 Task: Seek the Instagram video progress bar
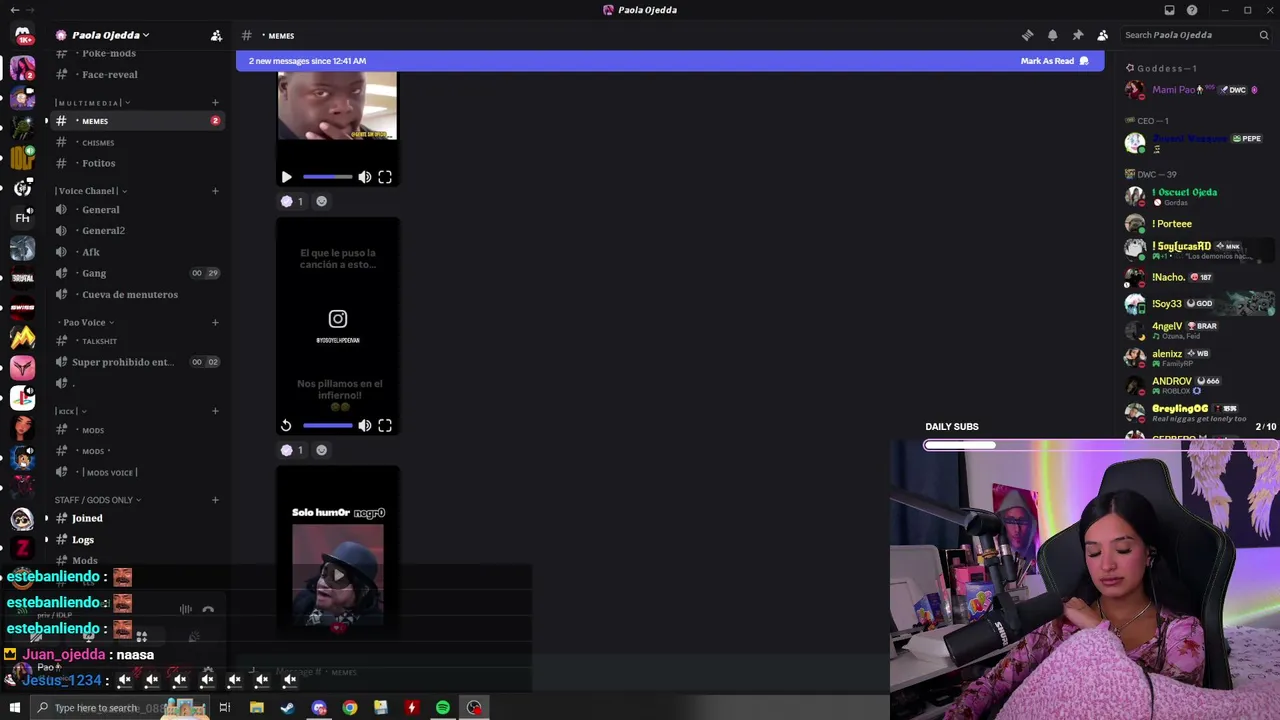coord(328,426)
